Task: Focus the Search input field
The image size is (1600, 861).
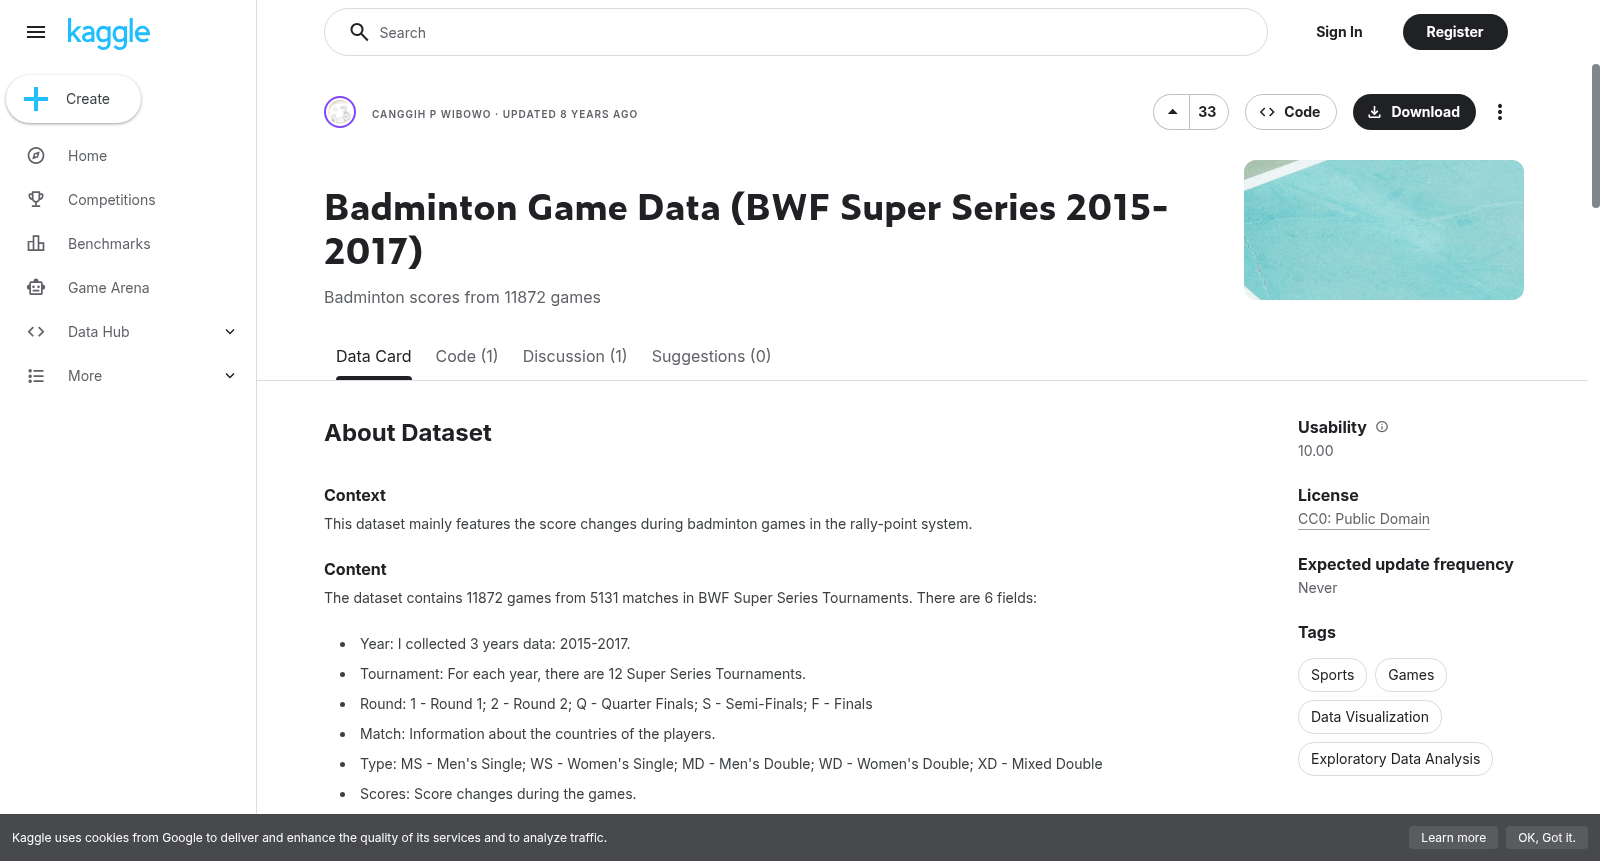Action: (796, 32)
